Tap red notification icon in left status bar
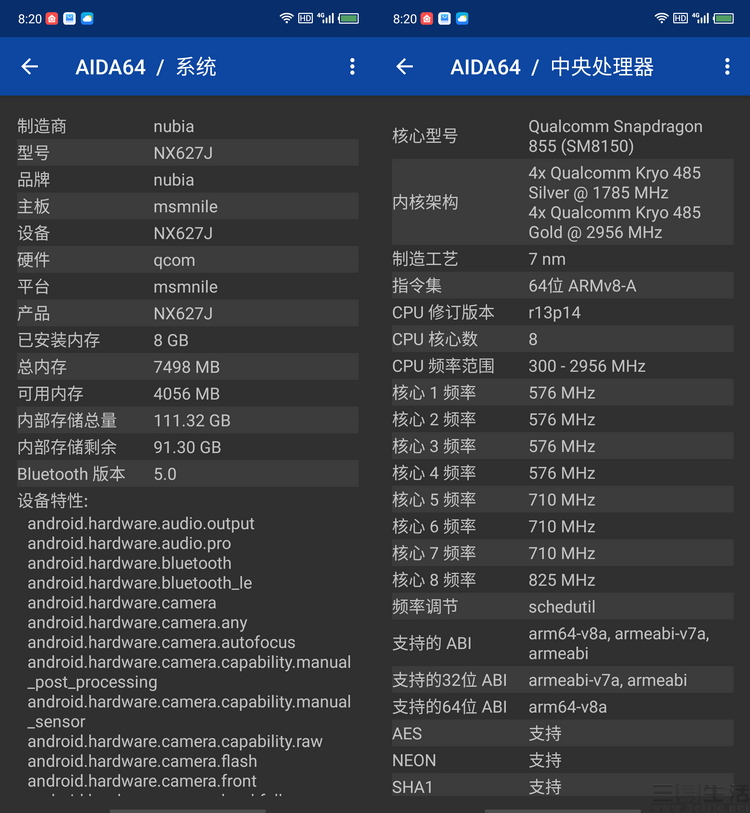Screen dimensions: 750x813 click(x=52, y=19)
